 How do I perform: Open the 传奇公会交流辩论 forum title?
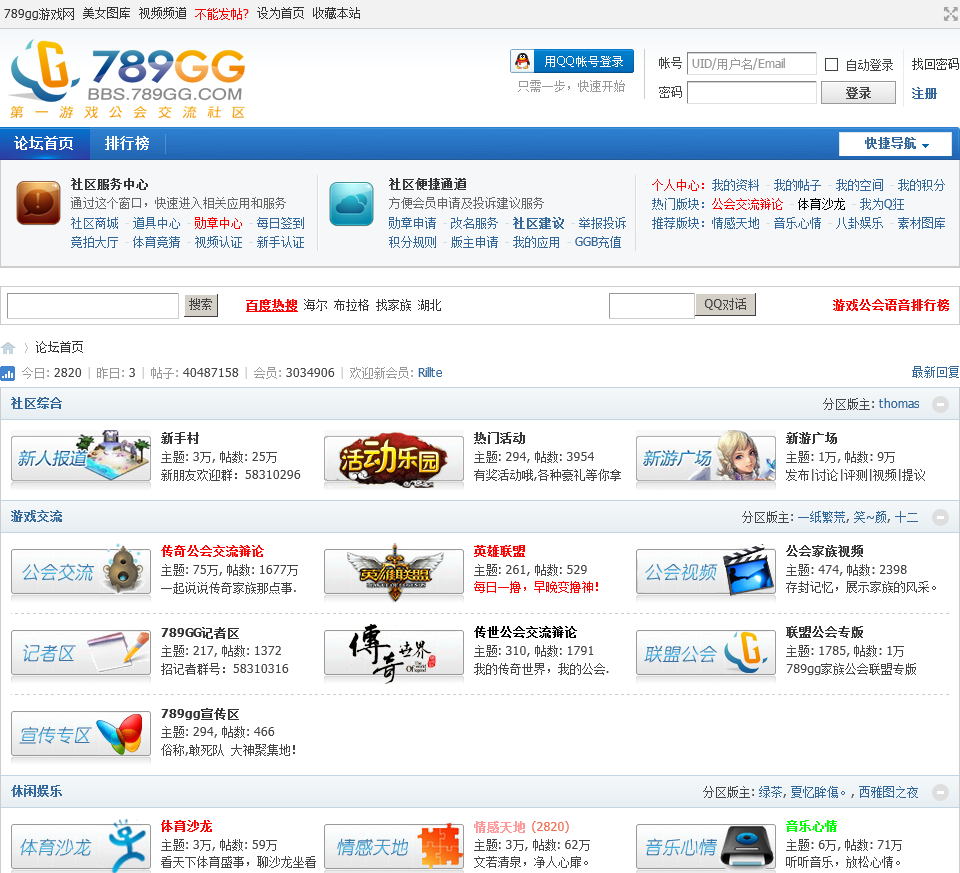(x=212, y=552)
